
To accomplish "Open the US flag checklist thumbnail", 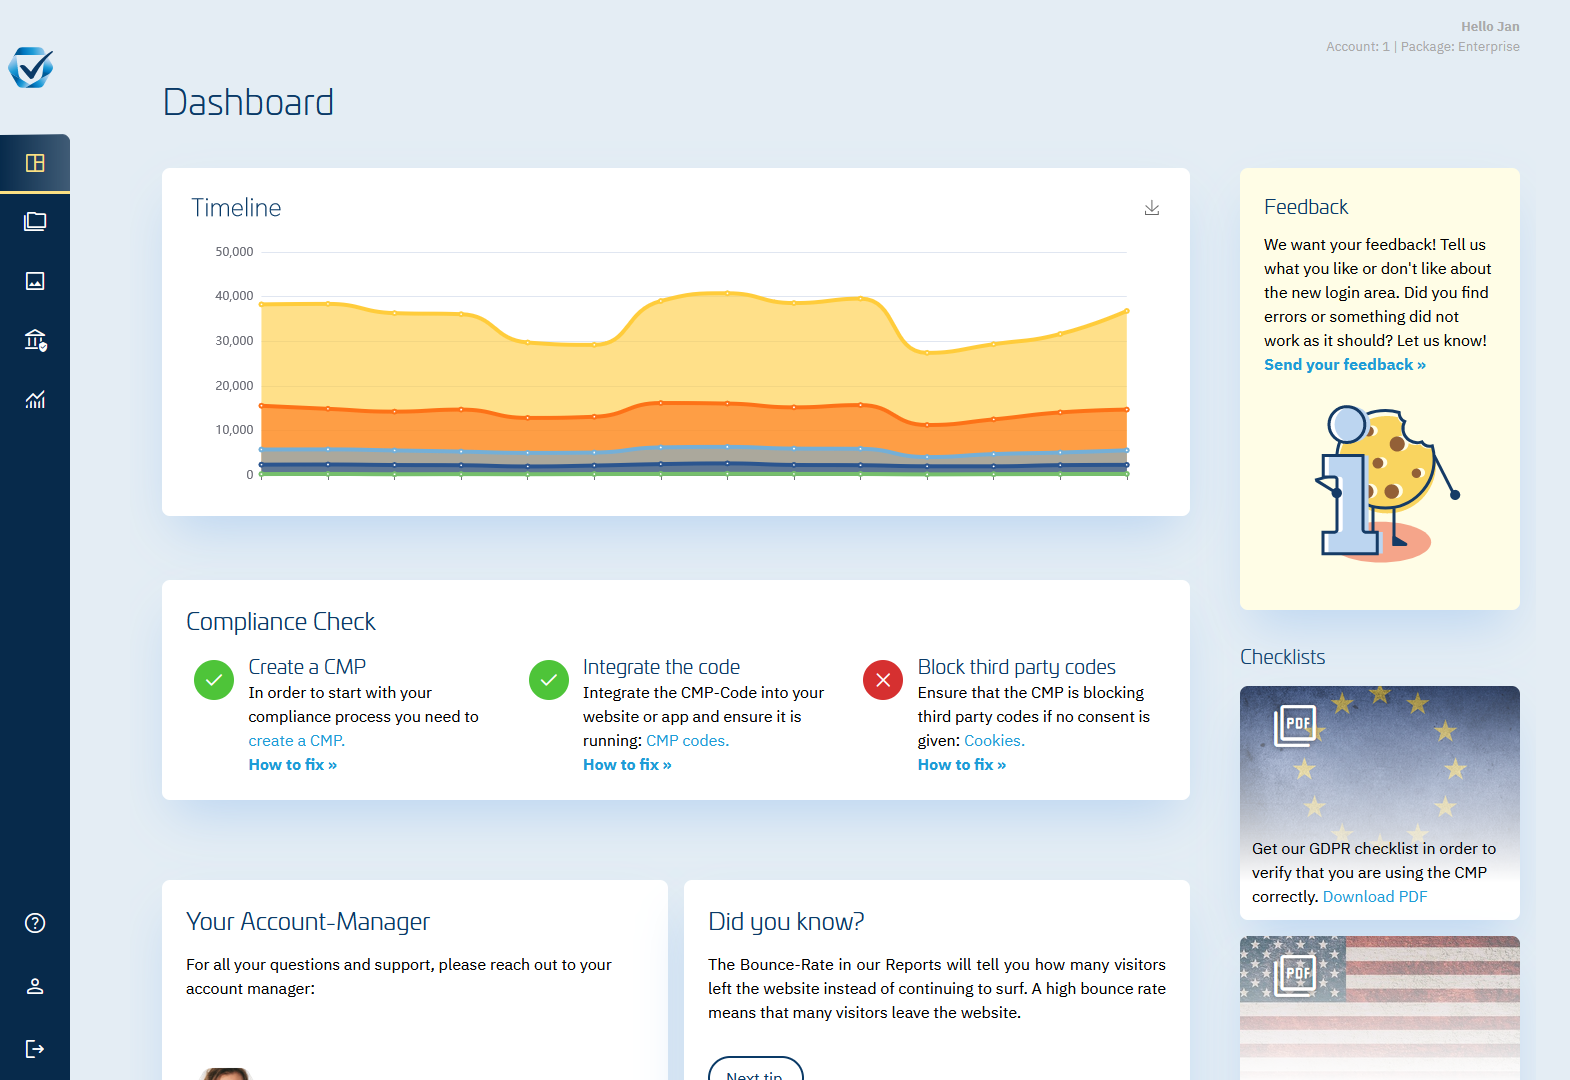I will tap(1380, 1008).
